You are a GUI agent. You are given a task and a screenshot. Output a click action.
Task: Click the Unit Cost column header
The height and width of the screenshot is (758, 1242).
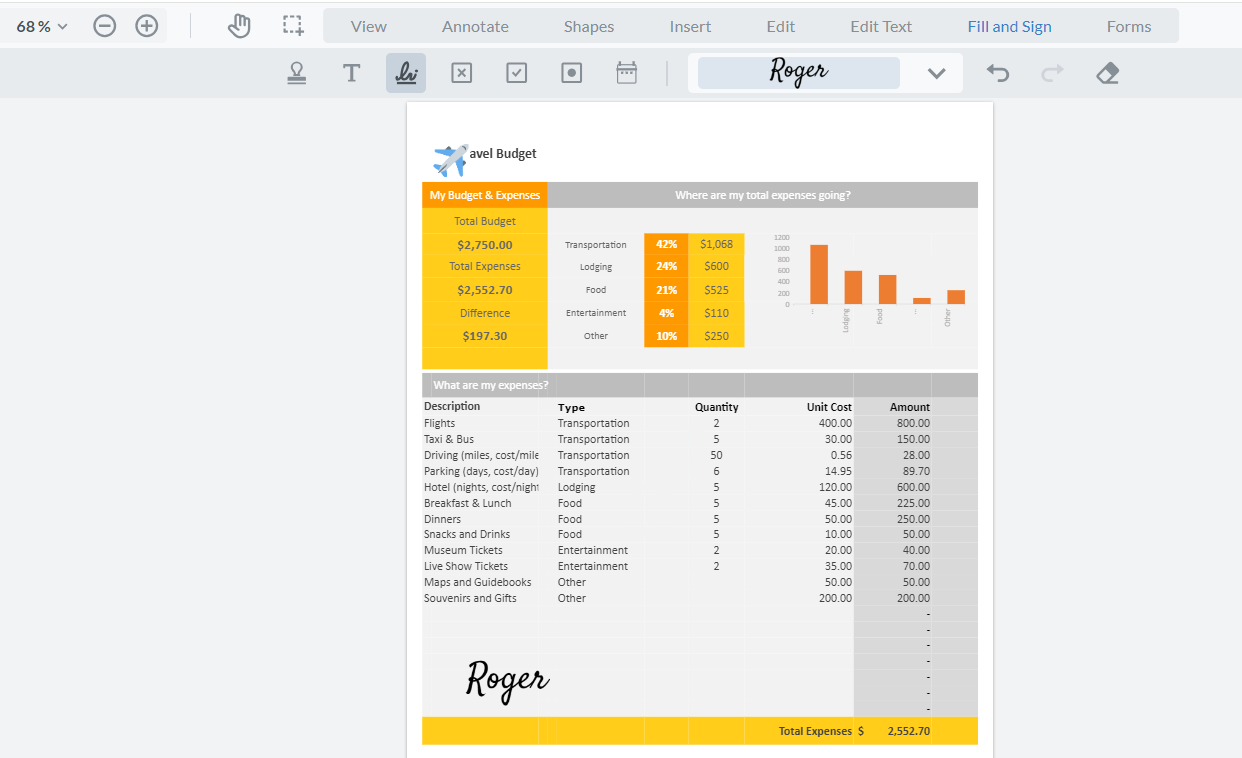click(x=829, y=407)
